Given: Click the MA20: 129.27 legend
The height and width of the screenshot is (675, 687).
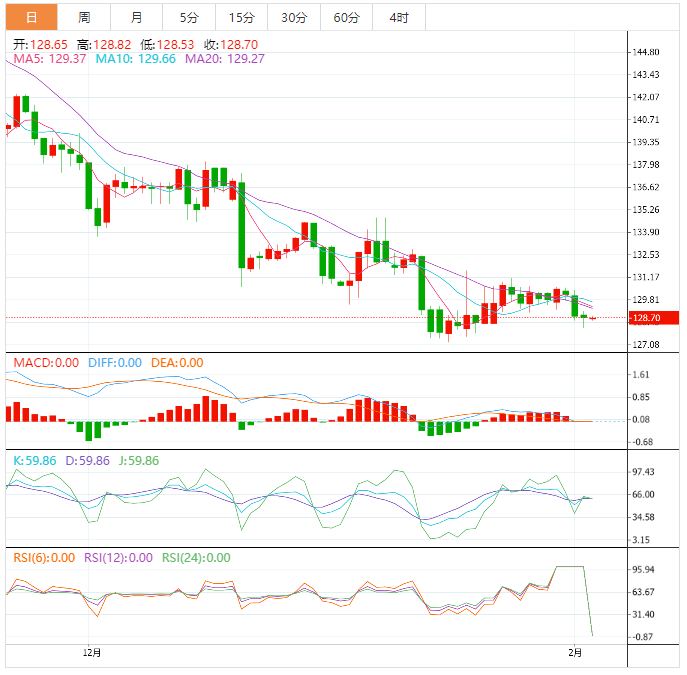Looking at the screenshot, I should [225, 59].
